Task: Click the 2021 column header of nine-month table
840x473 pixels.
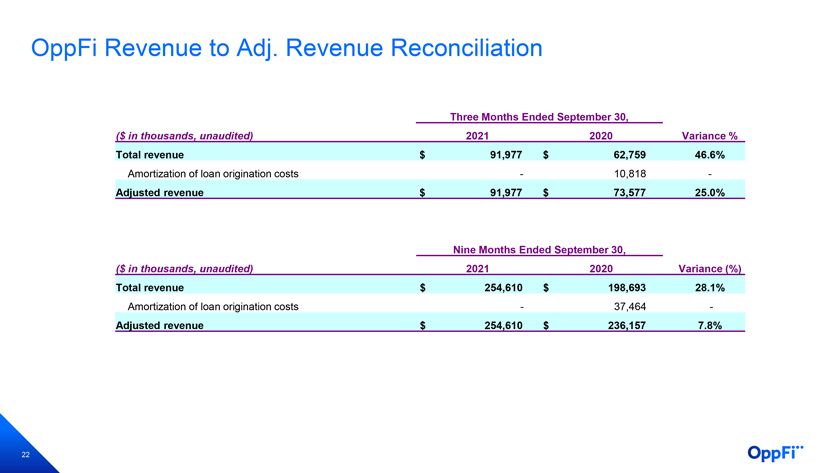Action: click(477, 269)
